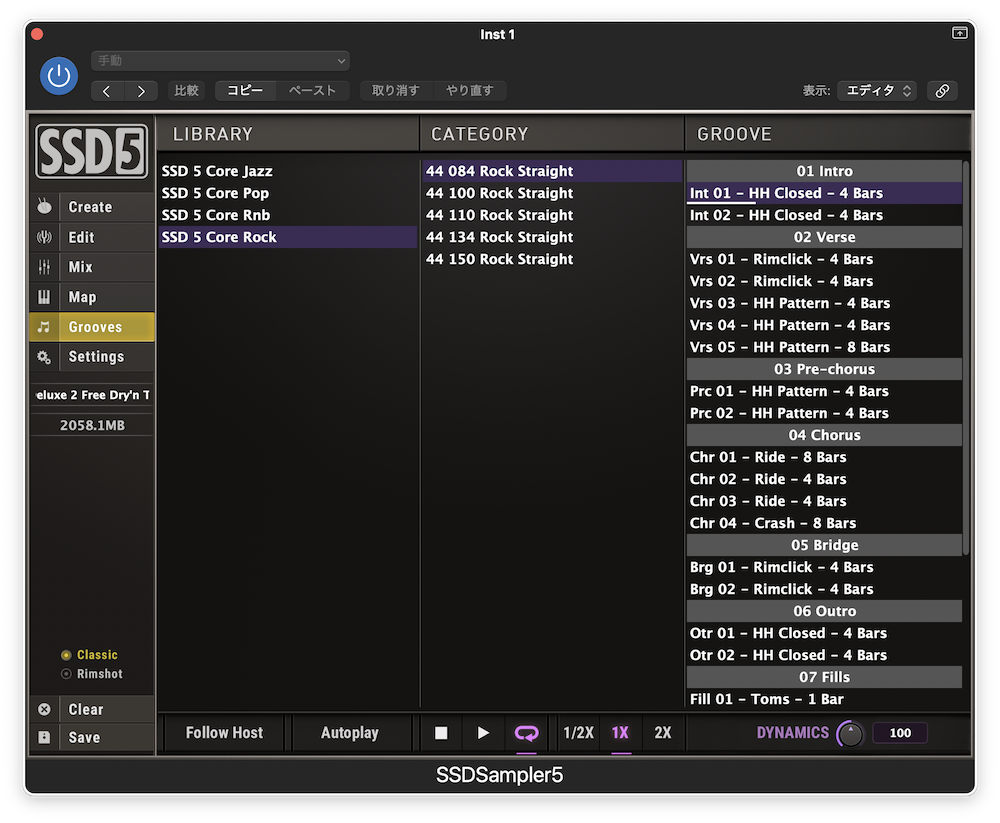Set playback speed to 1/2X
The width and height of the screenshot is (1000, 823).
[x=578, y=733]
